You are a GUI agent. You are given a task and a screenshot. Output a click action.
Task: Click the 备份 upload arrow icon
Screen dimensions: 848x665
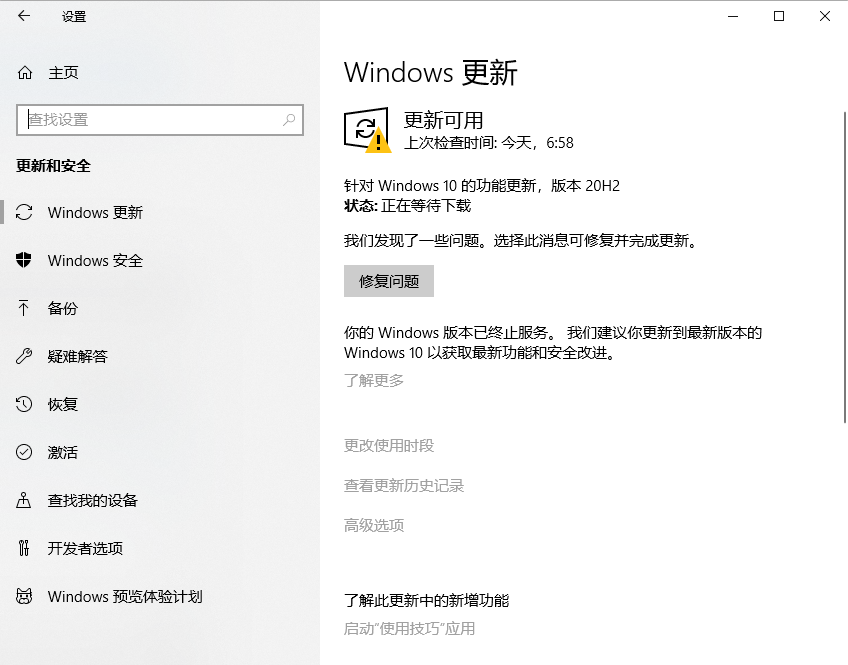(x=24, y=308)
